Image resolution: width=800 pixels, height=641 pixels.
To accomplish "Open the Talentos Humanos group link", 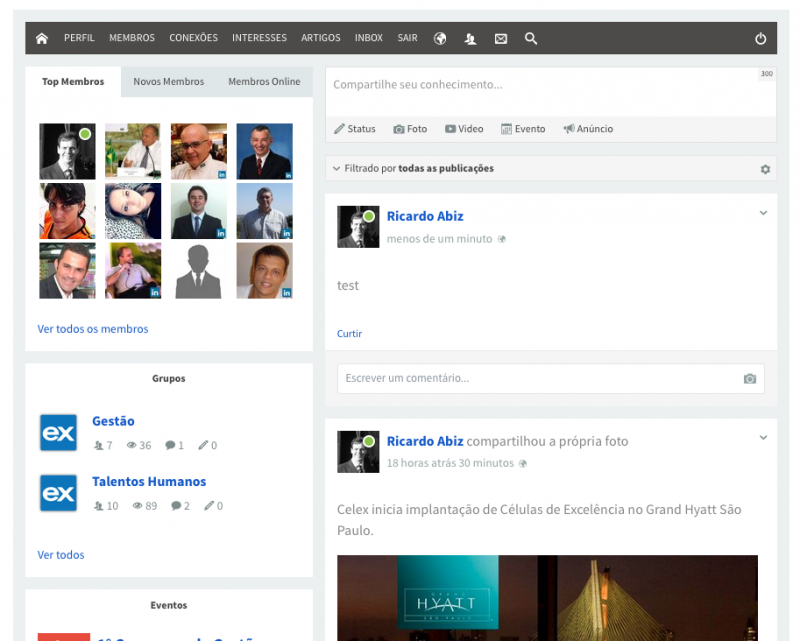I will pos(149,481).
